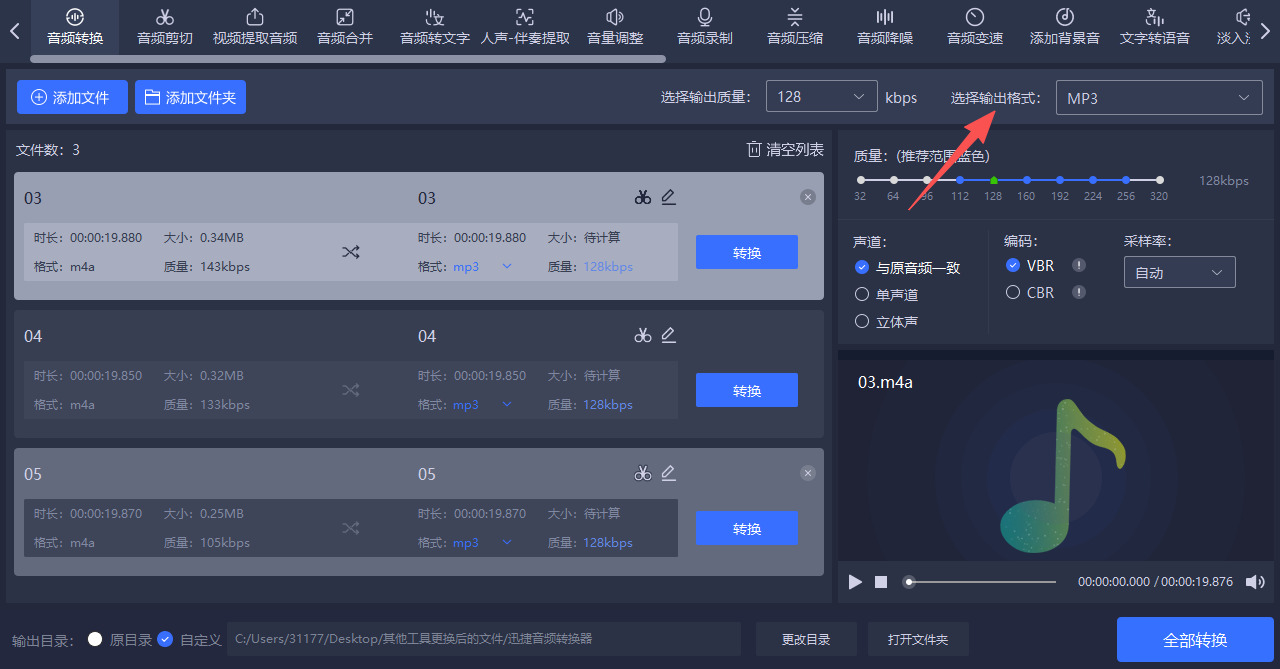Remove file 03 from list
This screenshot has width=1280, height=669.
tap(808, 197)
